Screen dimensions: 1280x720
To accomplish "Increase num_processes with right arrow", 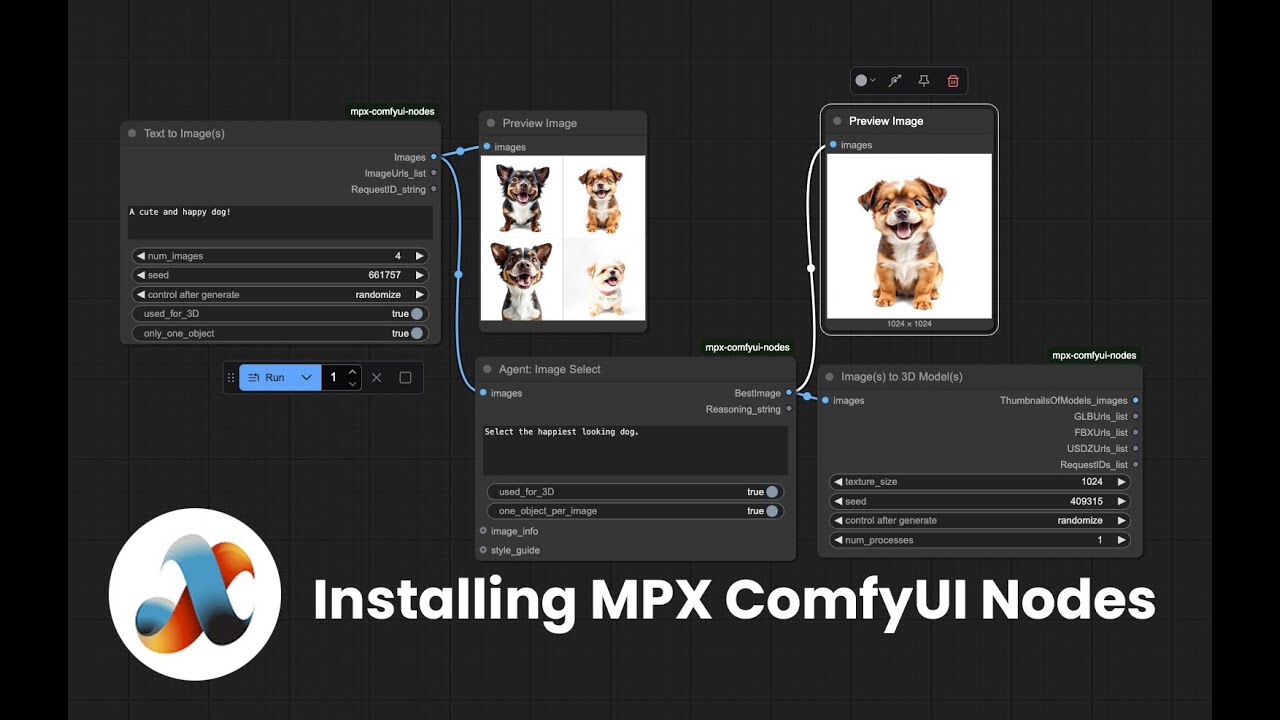I will pyautogui.click(x=1122, y=540).
